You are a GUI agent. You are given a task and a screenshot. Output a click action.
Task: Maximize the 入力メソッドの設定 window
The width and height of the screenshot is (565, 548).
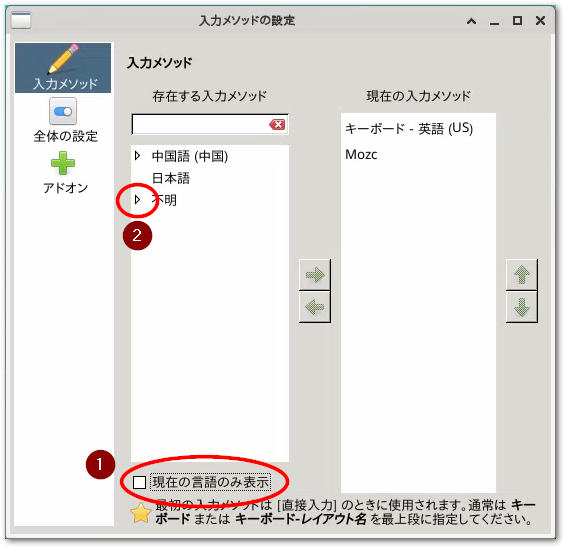pos(517,21)
